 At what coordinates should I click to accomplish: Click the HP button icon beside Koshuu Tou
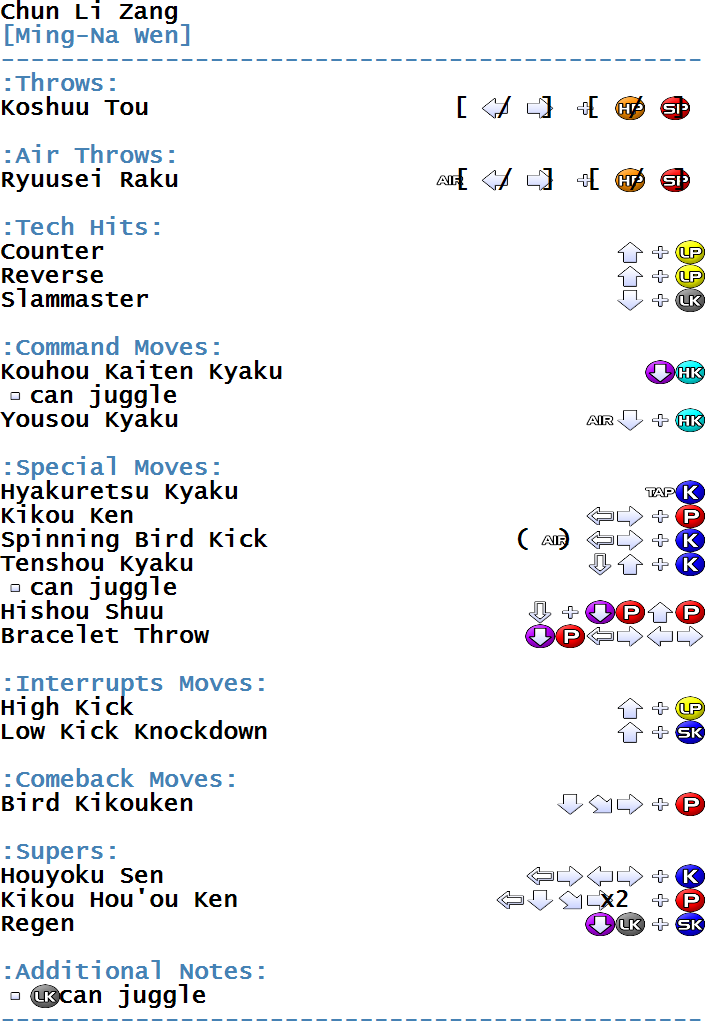(x=630, y=108)
